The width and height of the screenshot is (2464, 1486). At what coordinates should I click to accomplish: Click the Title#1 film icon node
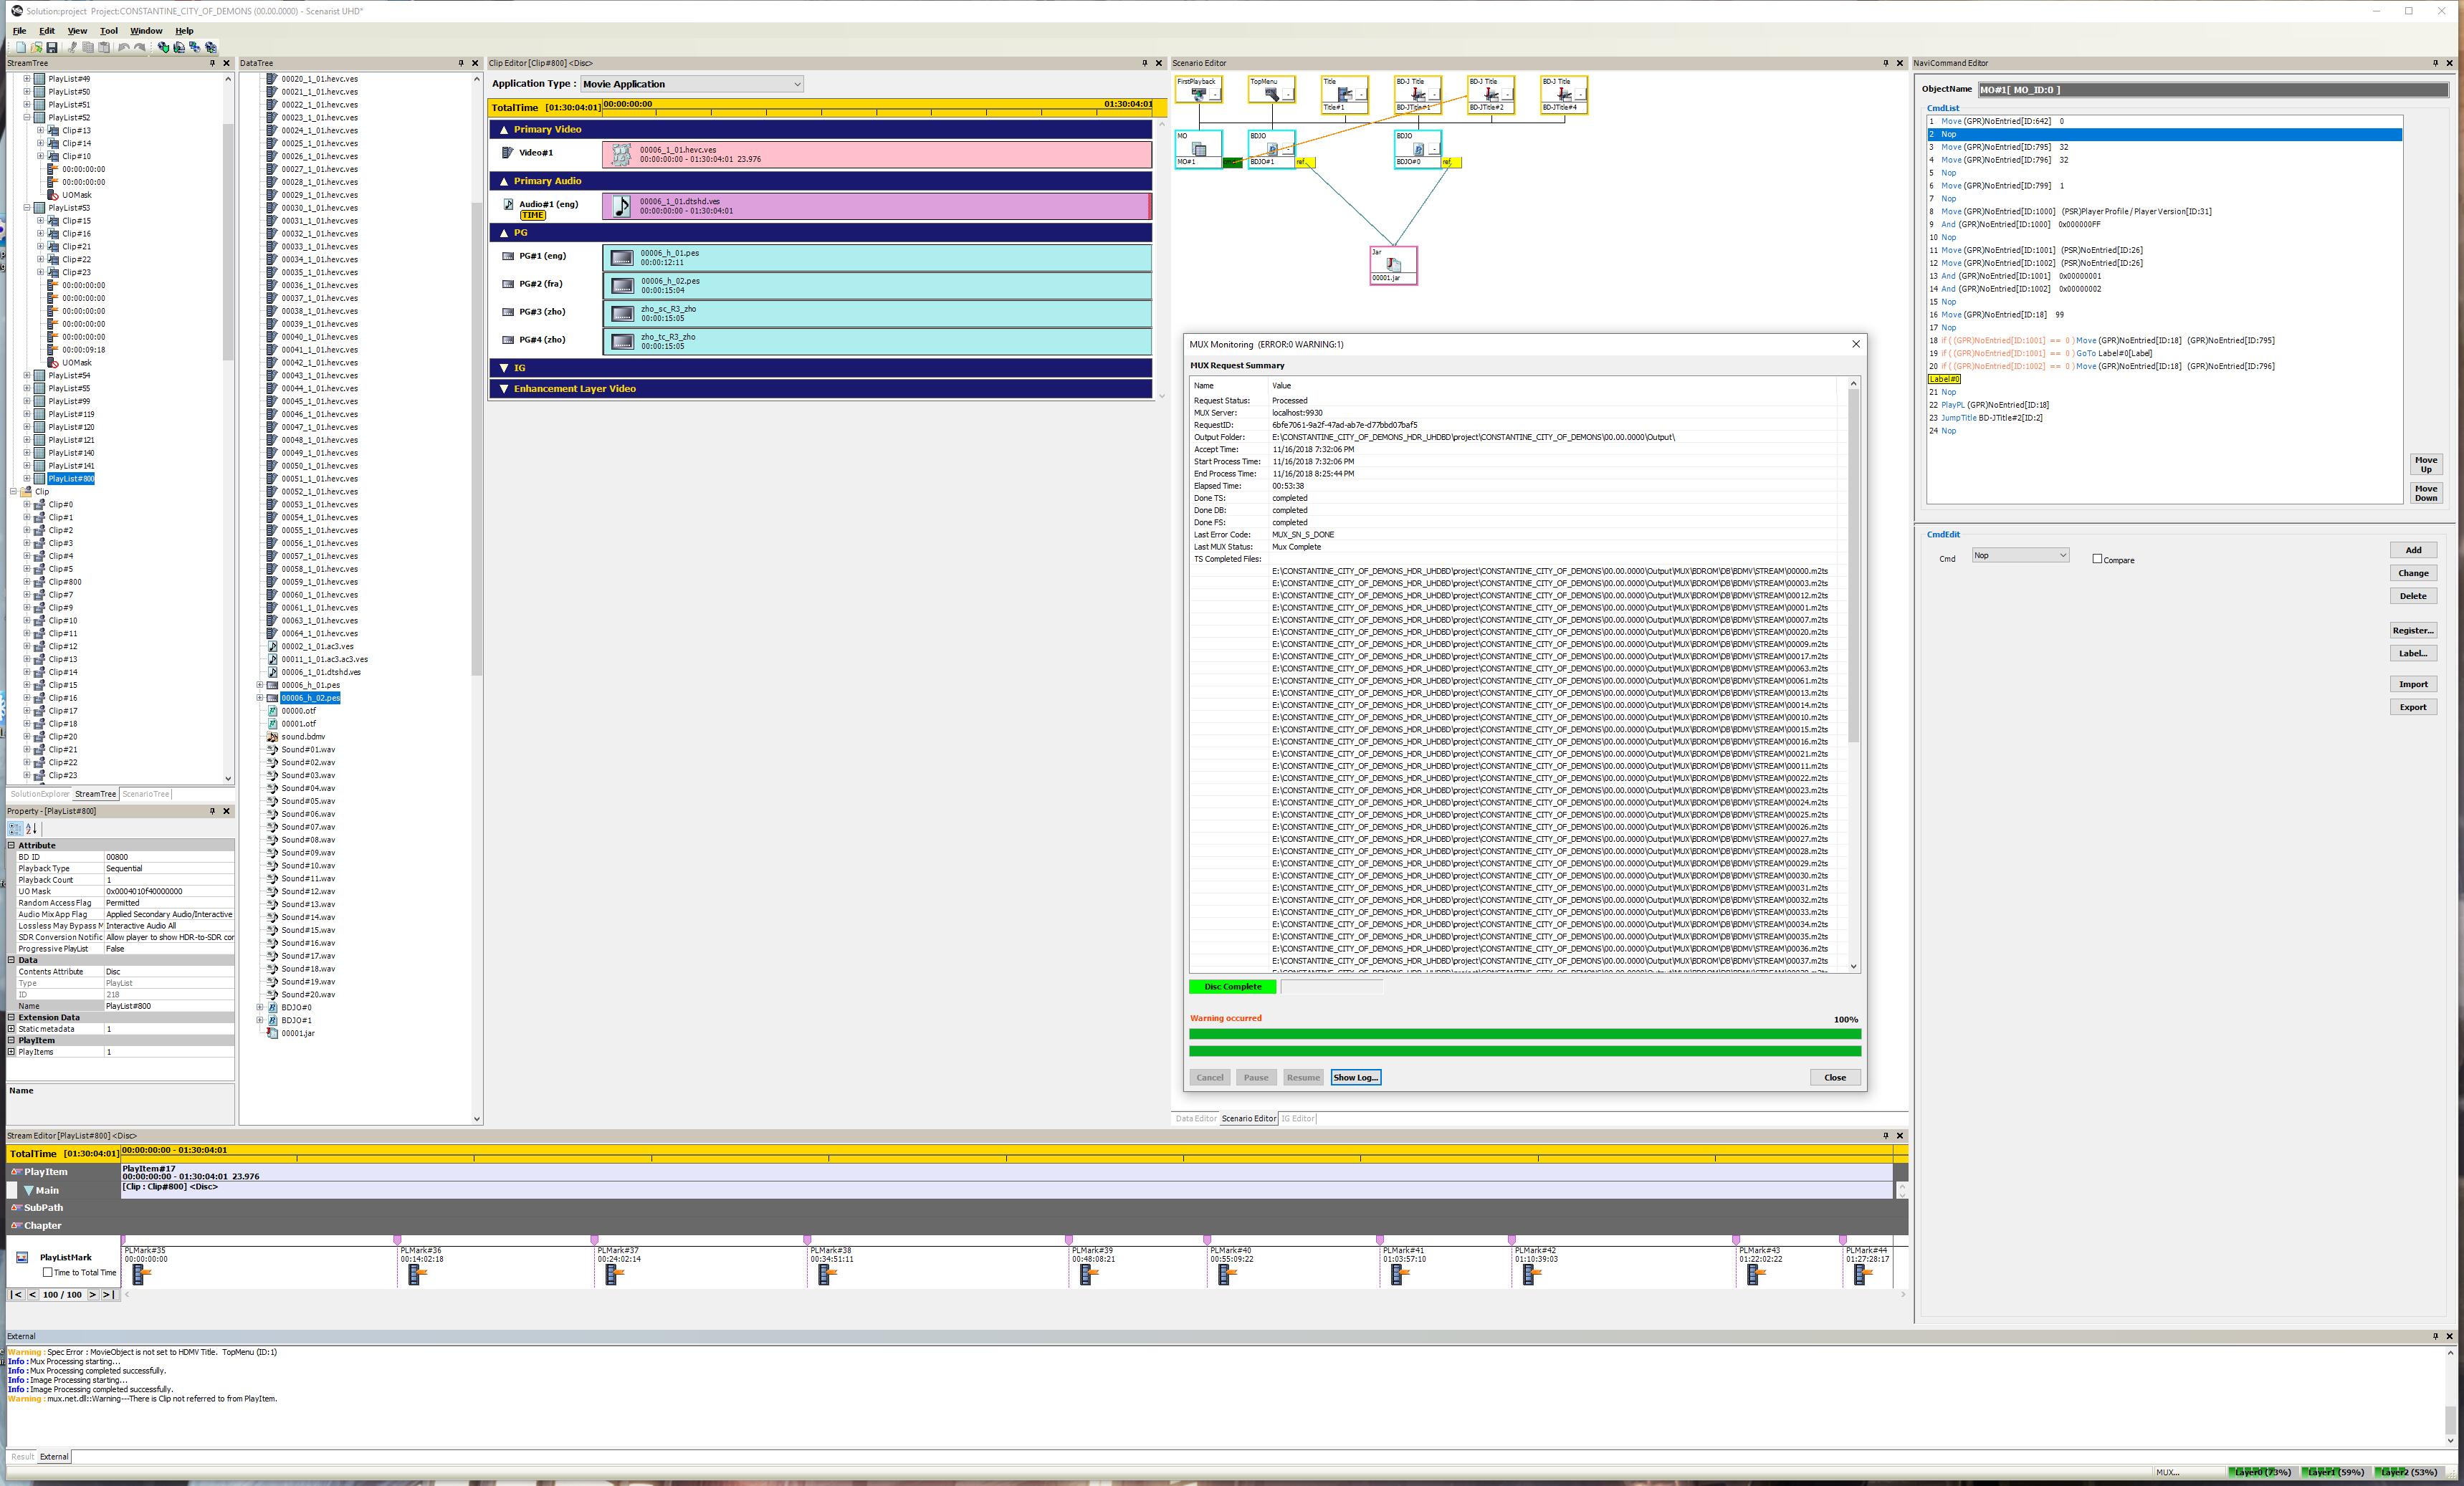pyautogui.click(x=1344, y=94)
